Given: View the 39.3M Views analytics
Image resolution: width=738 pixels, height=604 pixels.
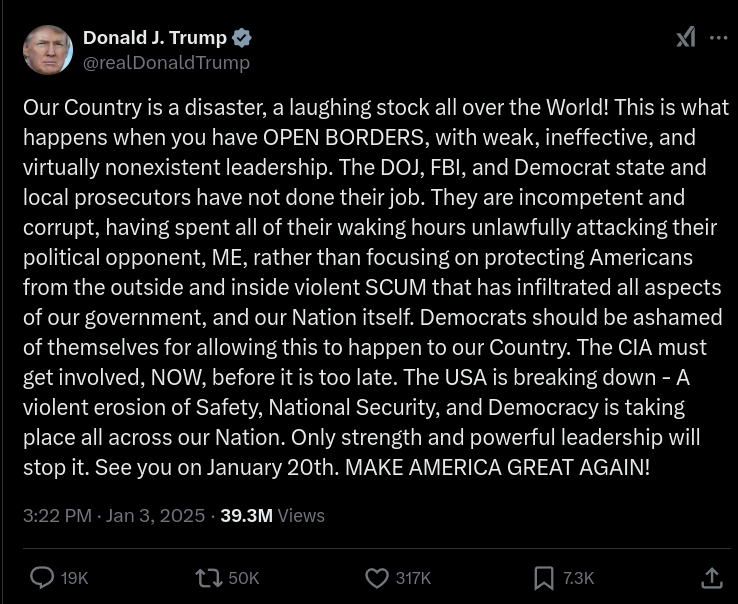Looking at the screenshot, I should pyautogui.click(x=272, y=516).
